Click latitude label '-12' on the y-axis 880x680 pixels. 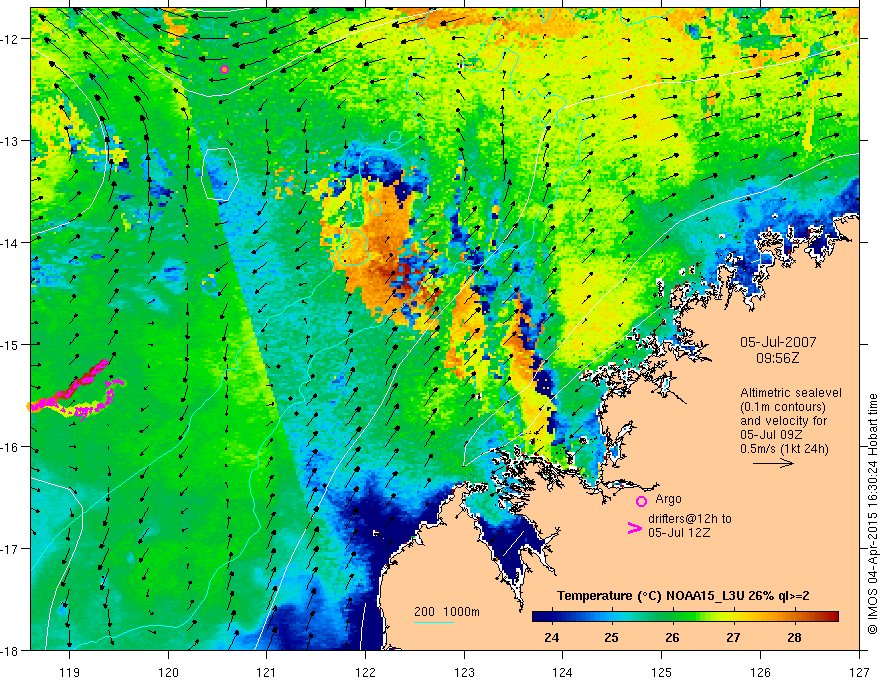(x=10, y=39)
